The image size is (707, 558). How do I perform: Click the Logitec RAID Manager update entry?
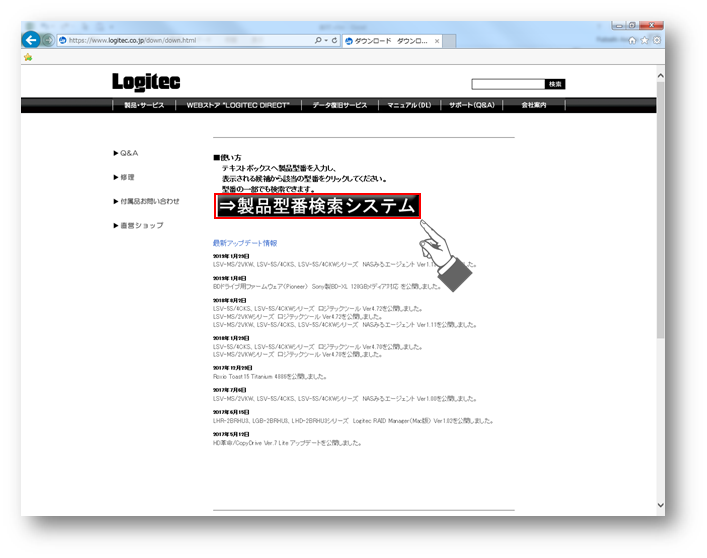tap(353, 421)
